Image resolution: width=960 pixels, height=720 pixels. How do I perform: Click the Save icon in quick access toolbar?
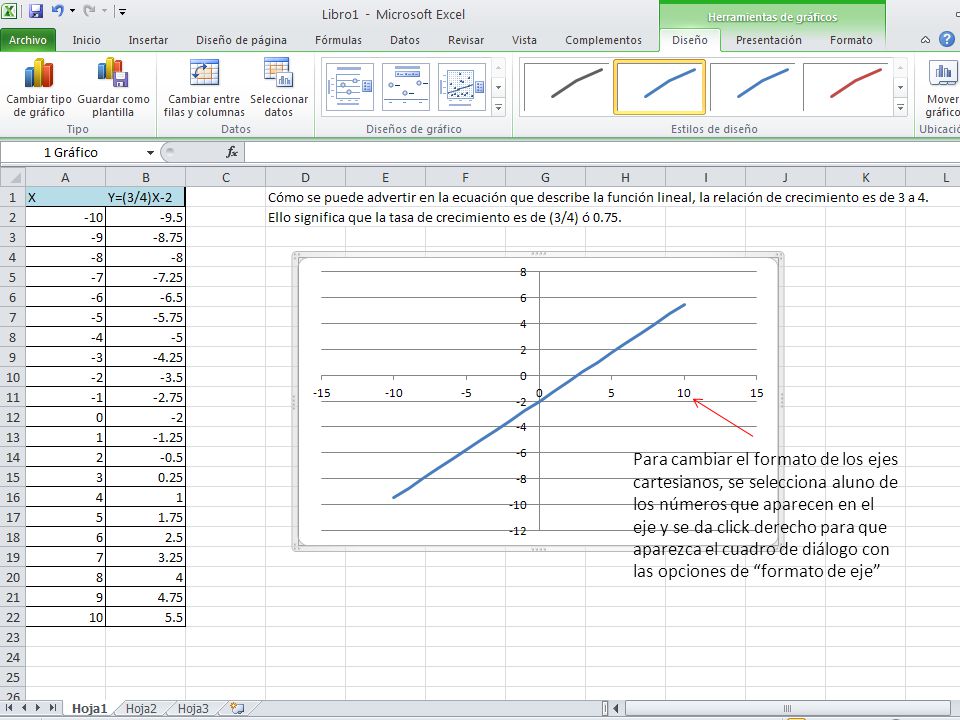coord(36,10)
